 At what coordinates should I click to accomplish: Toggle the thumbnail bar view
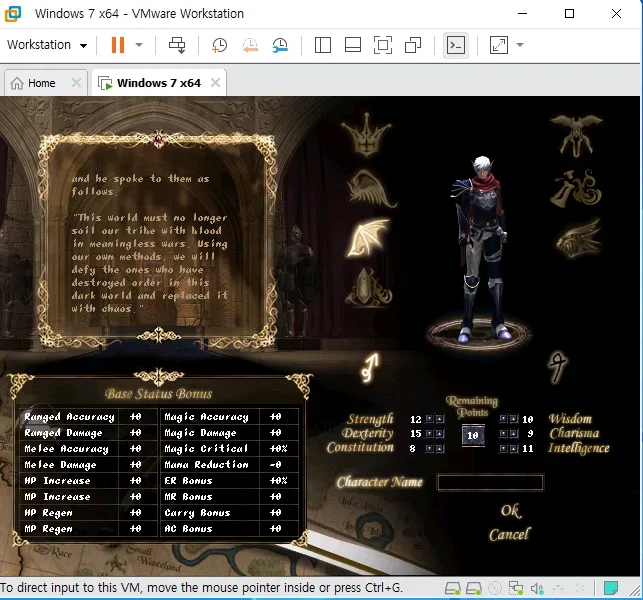tap(353, 45)
